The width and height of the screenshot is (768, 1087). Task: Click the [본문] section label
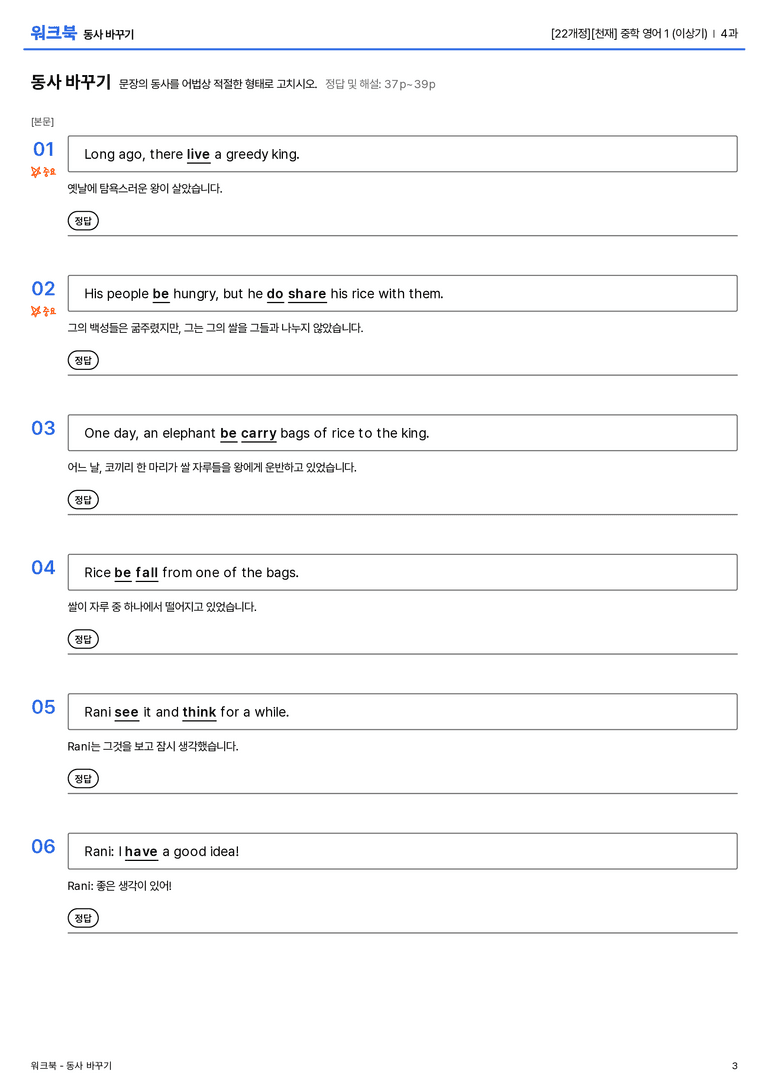[42, 122]
